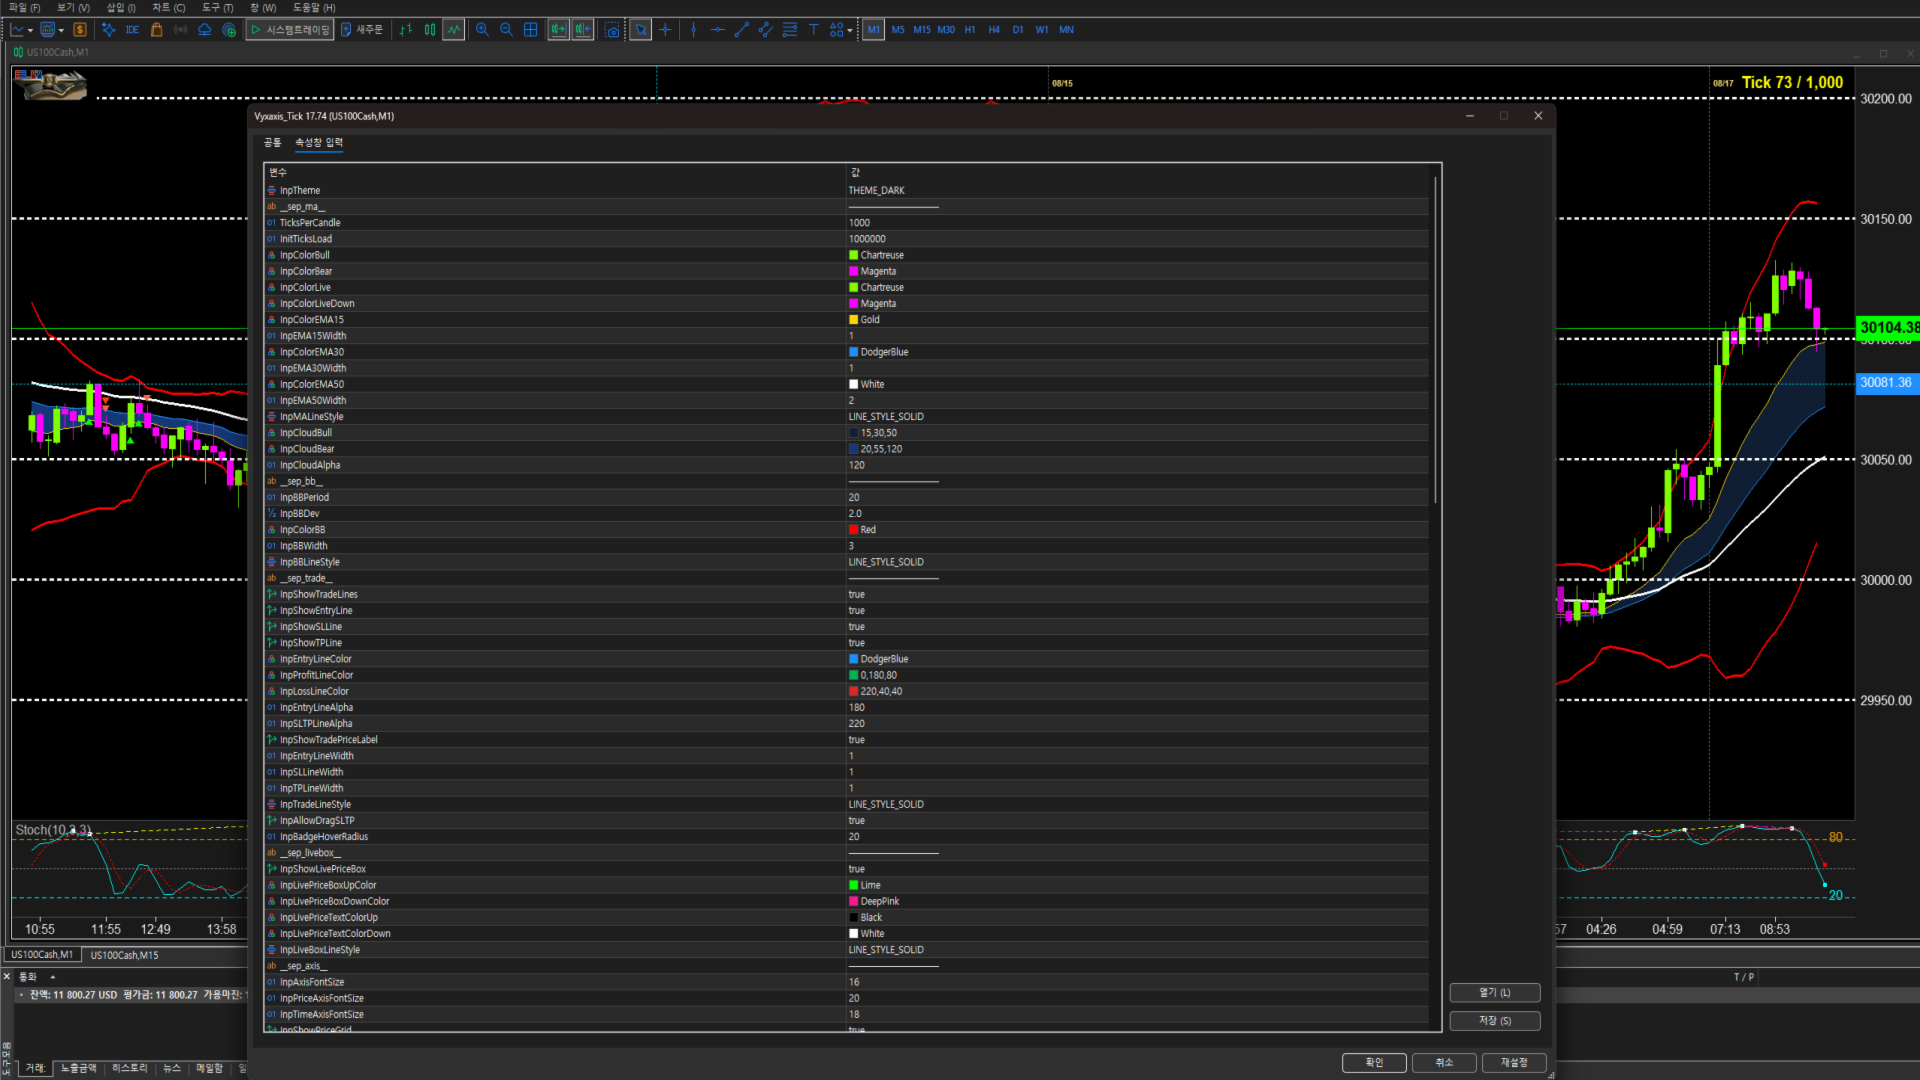
Task: Switch to the 공통 tab in the dialog
Action: click(x=272, y=143)
